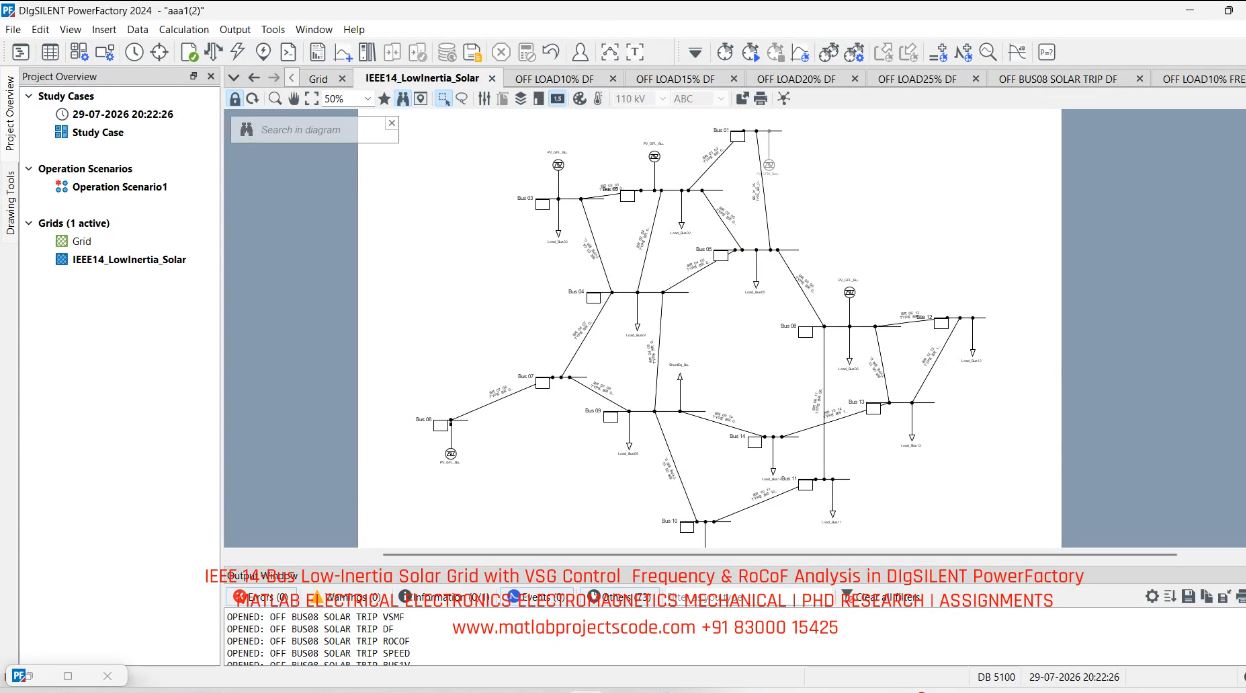Collapse the Grids (1 active) section
This screenshot has width=1246, height=693.
tap(28, 223)
